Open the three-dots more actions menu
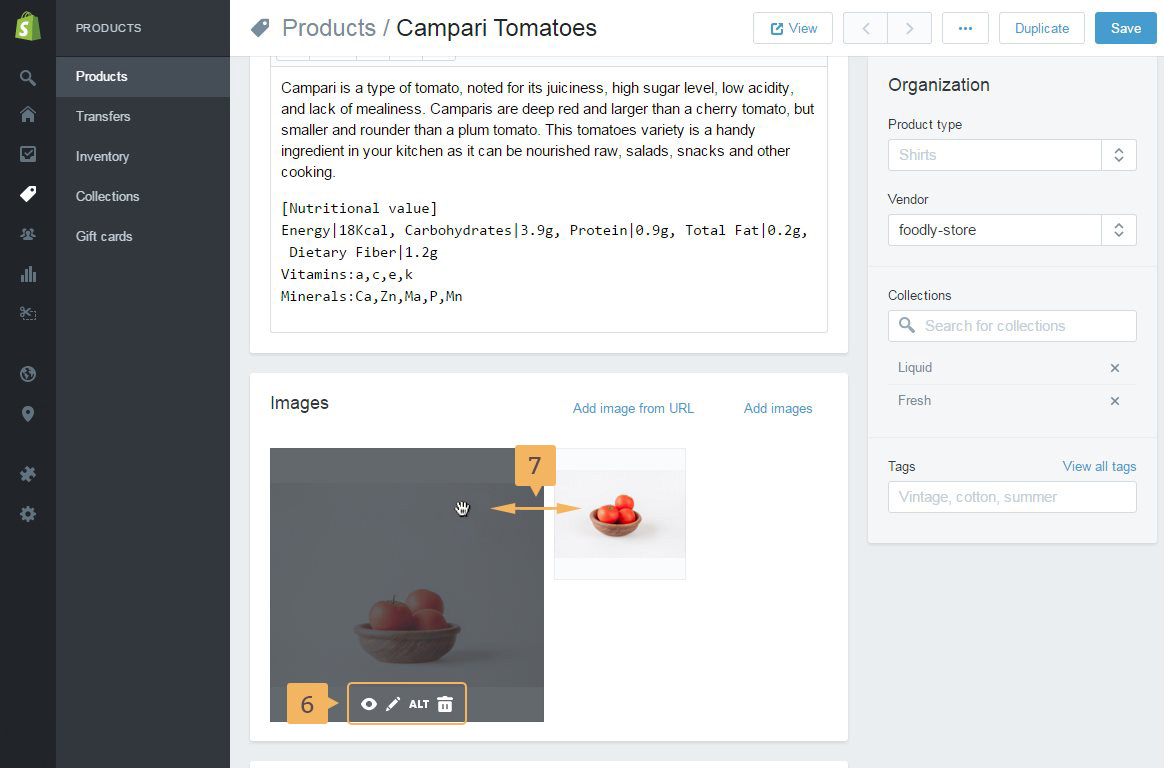This screenshot has width=1164, height=768. (x=965, y=28)
